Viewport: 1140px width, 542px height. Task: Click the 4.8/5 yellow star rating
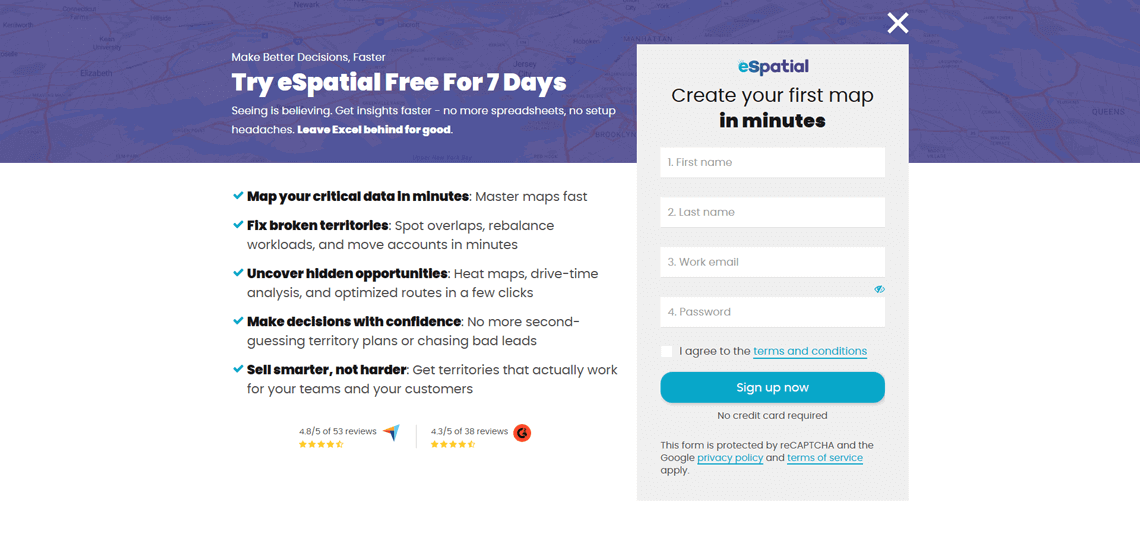tap(321, 445)
